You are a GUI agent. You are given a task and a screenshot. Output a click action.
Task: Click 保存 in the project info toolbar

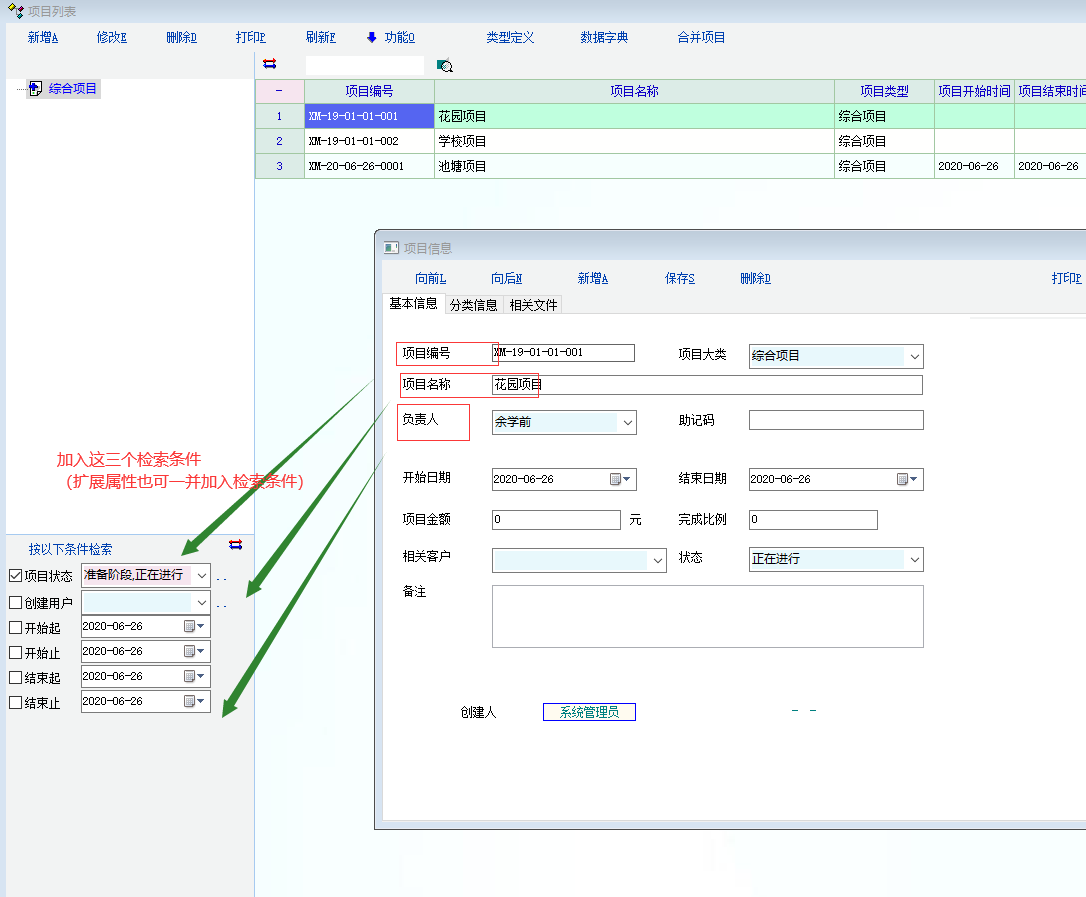coord(679,279)
